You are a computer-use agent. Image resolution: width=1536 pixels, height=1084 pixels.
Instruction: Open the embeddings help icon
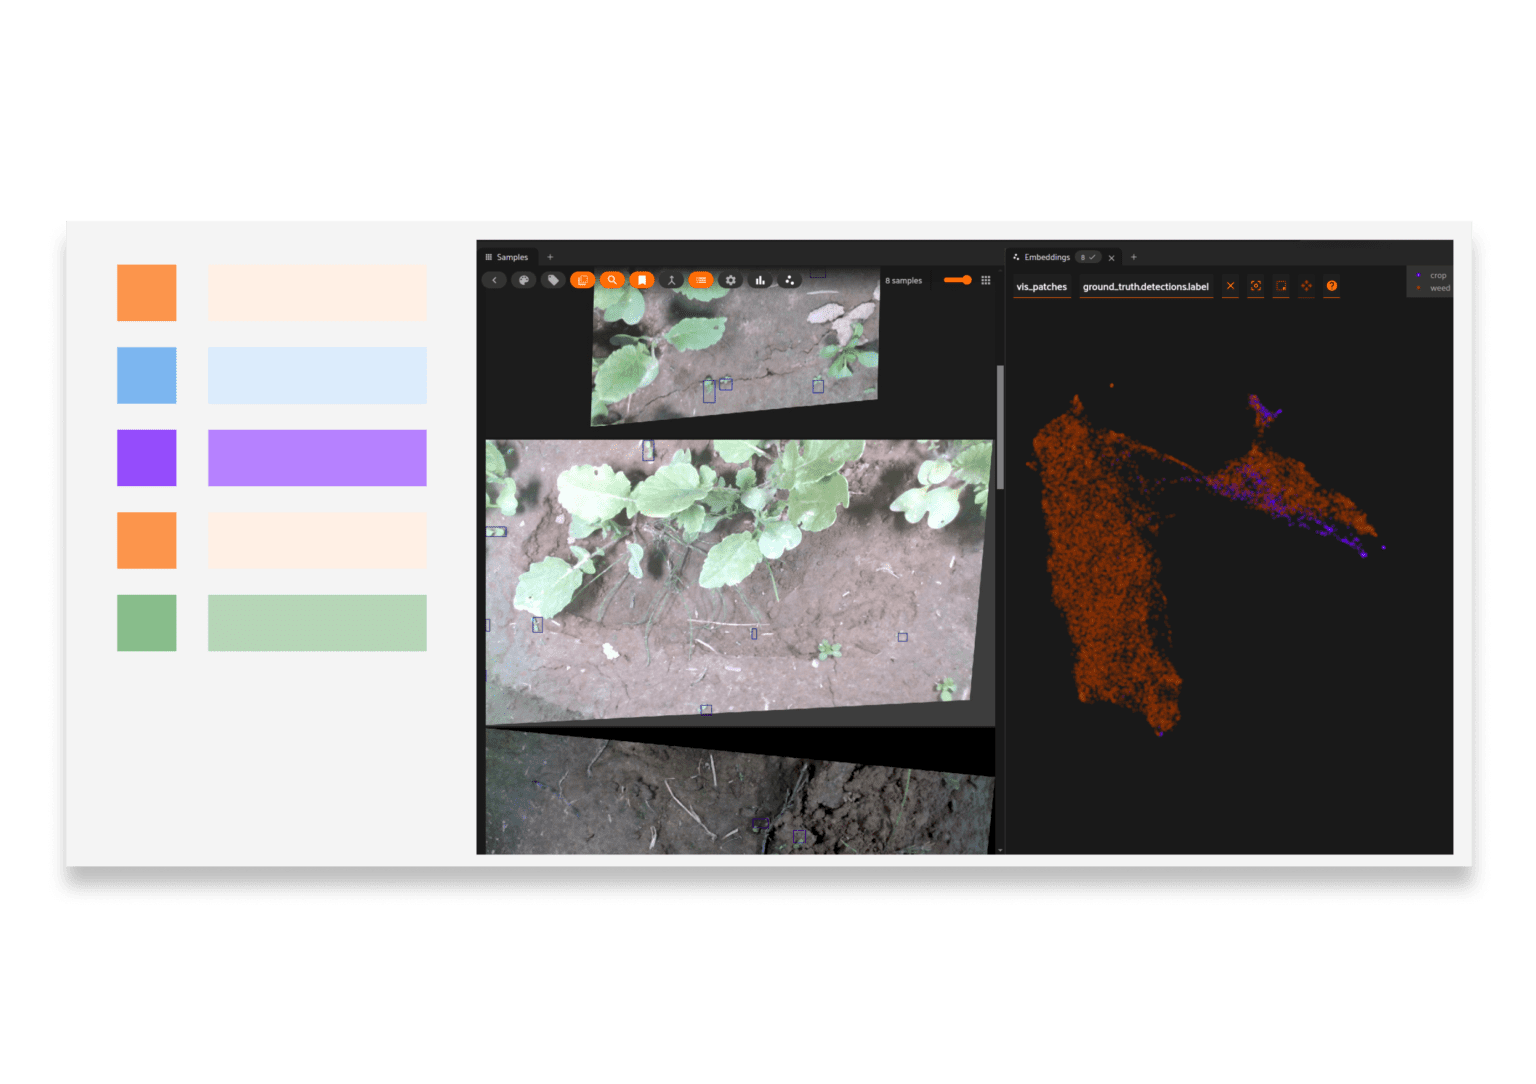[1332, 286]
